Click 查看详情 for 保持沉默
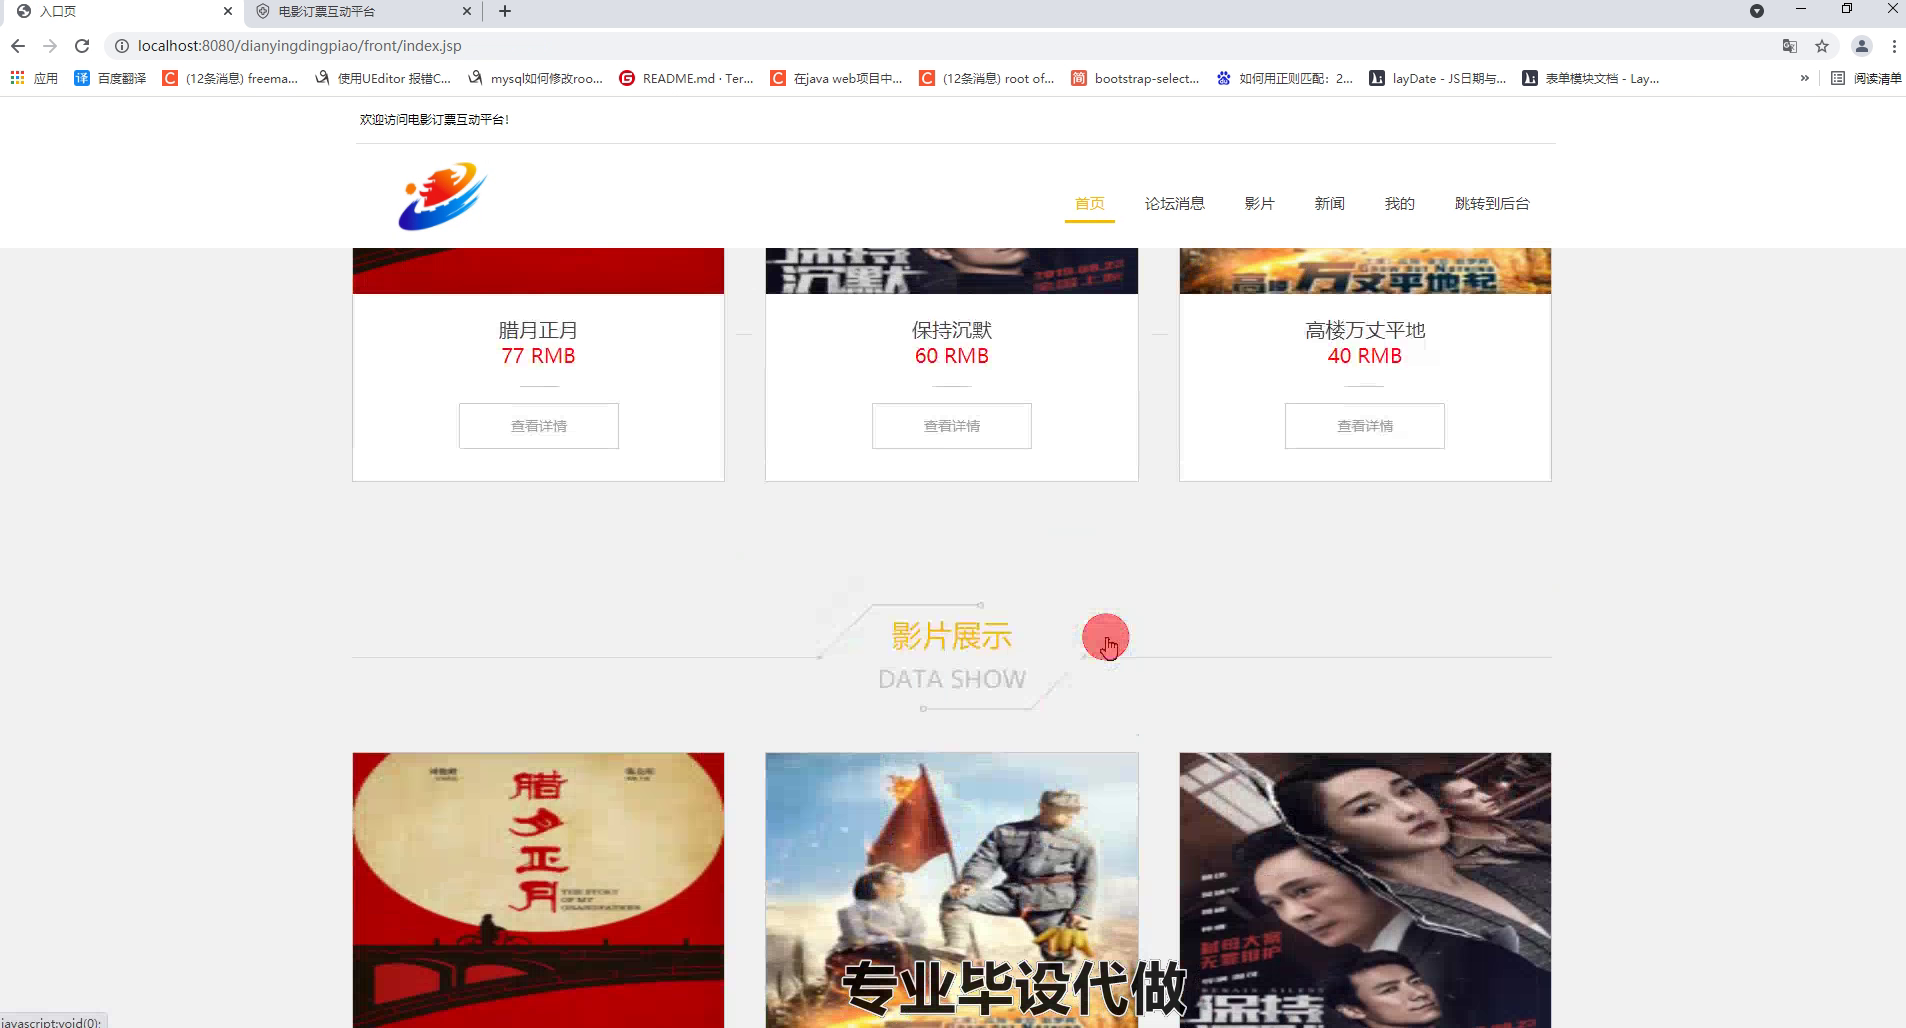1906x1028 pixels. click(952, 426)
